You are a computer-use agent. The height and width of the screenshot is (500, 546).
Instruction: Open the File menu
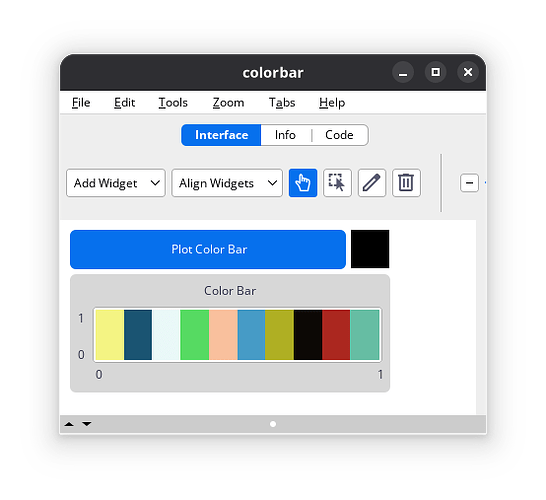(x=81, y=103)
